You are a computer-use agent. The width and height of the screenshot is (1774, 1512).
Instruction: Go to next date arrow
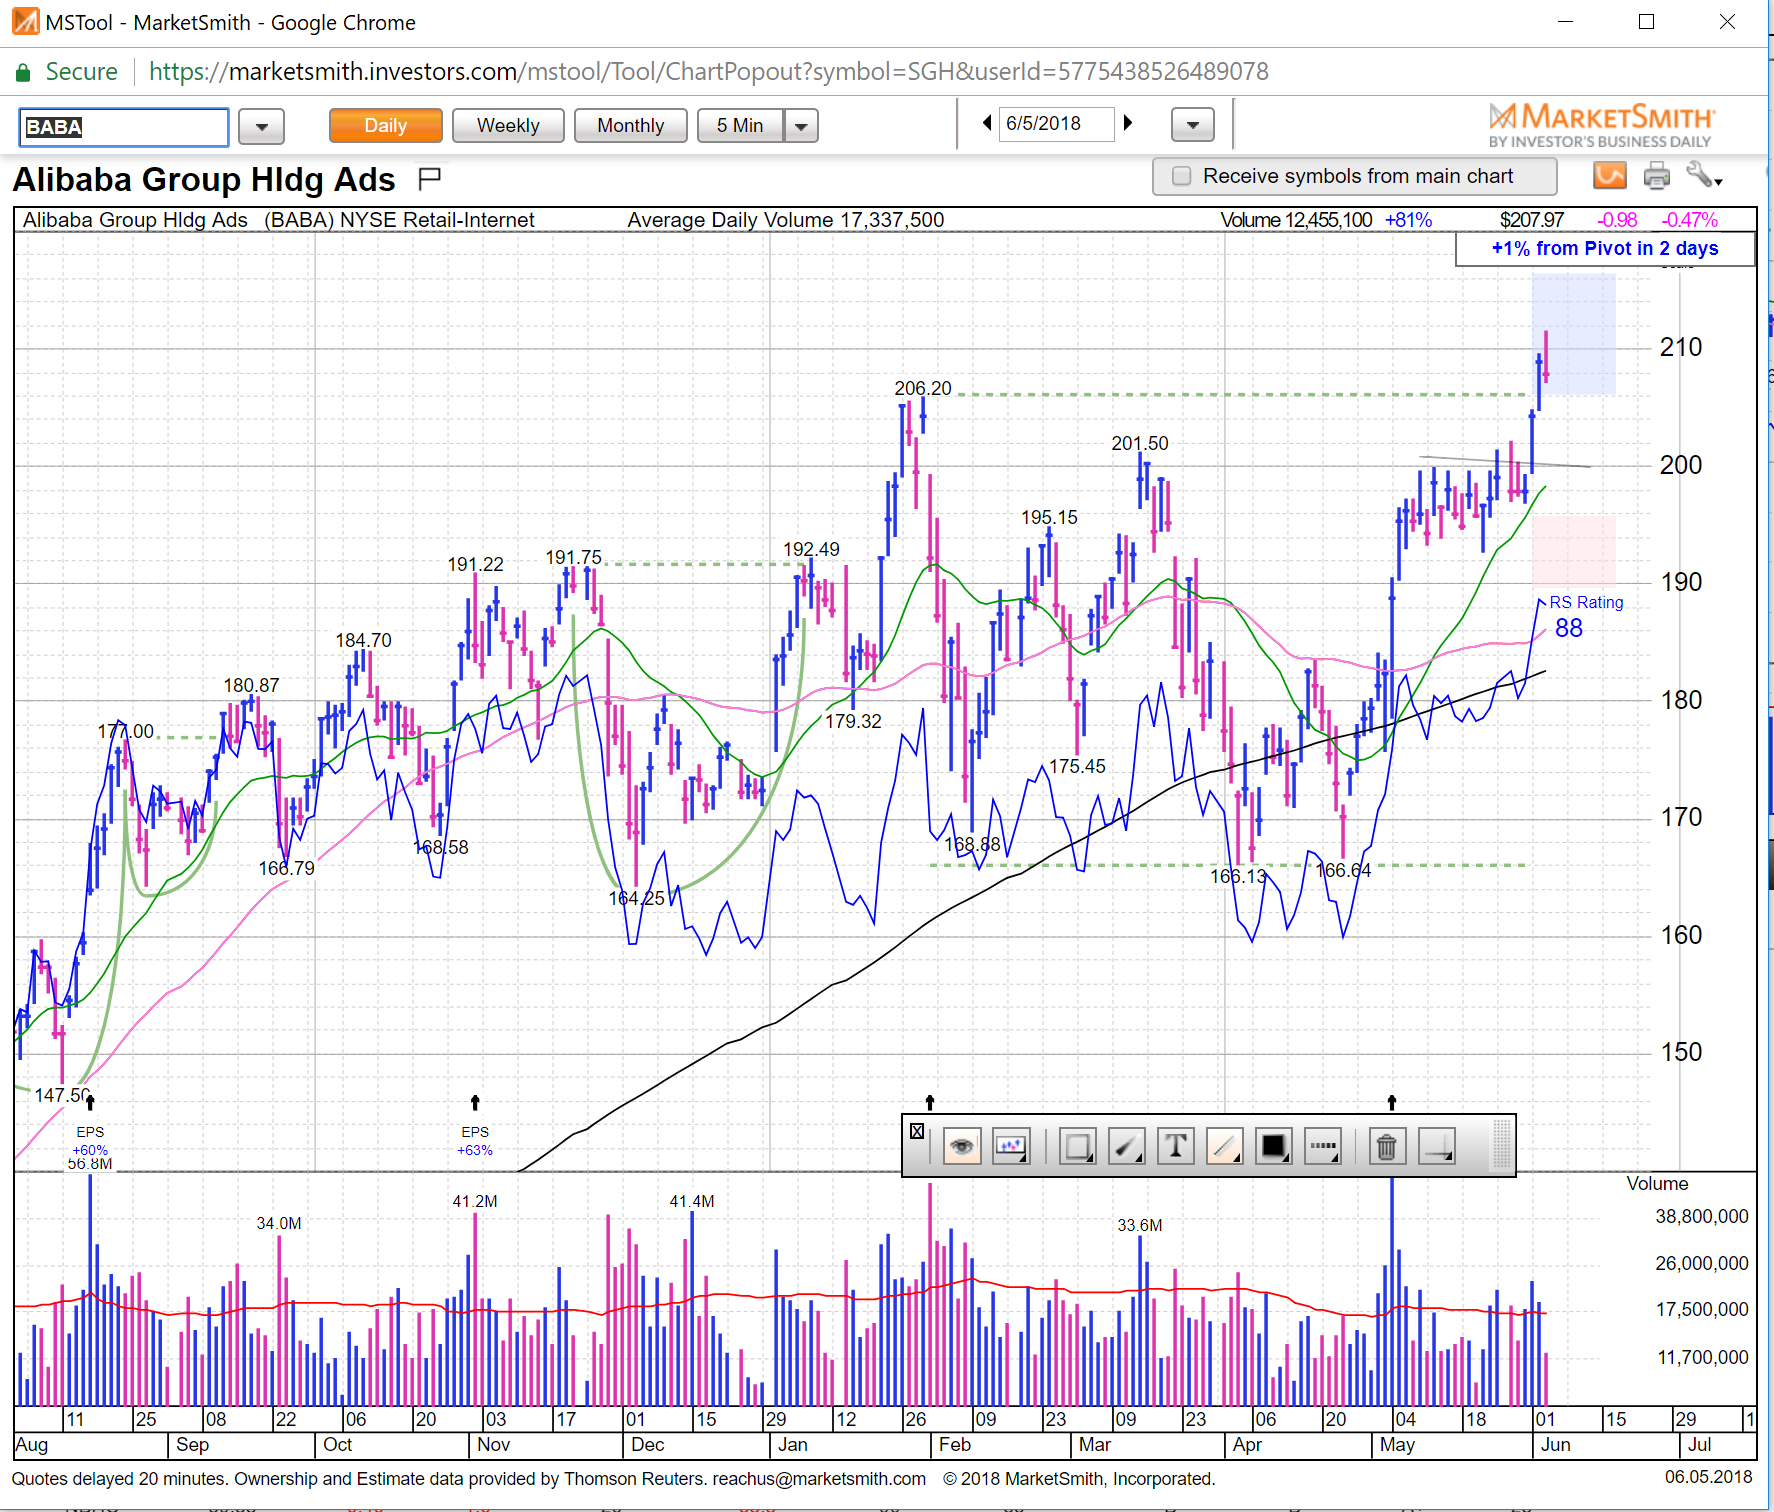1128,123
